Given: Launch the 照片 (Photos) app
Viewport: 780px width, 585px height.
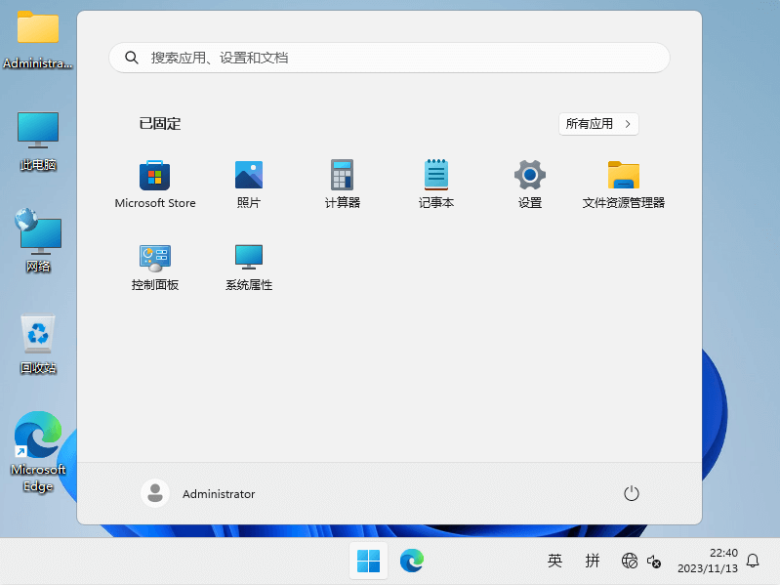Looking at the screenshot, I should 249,184.
